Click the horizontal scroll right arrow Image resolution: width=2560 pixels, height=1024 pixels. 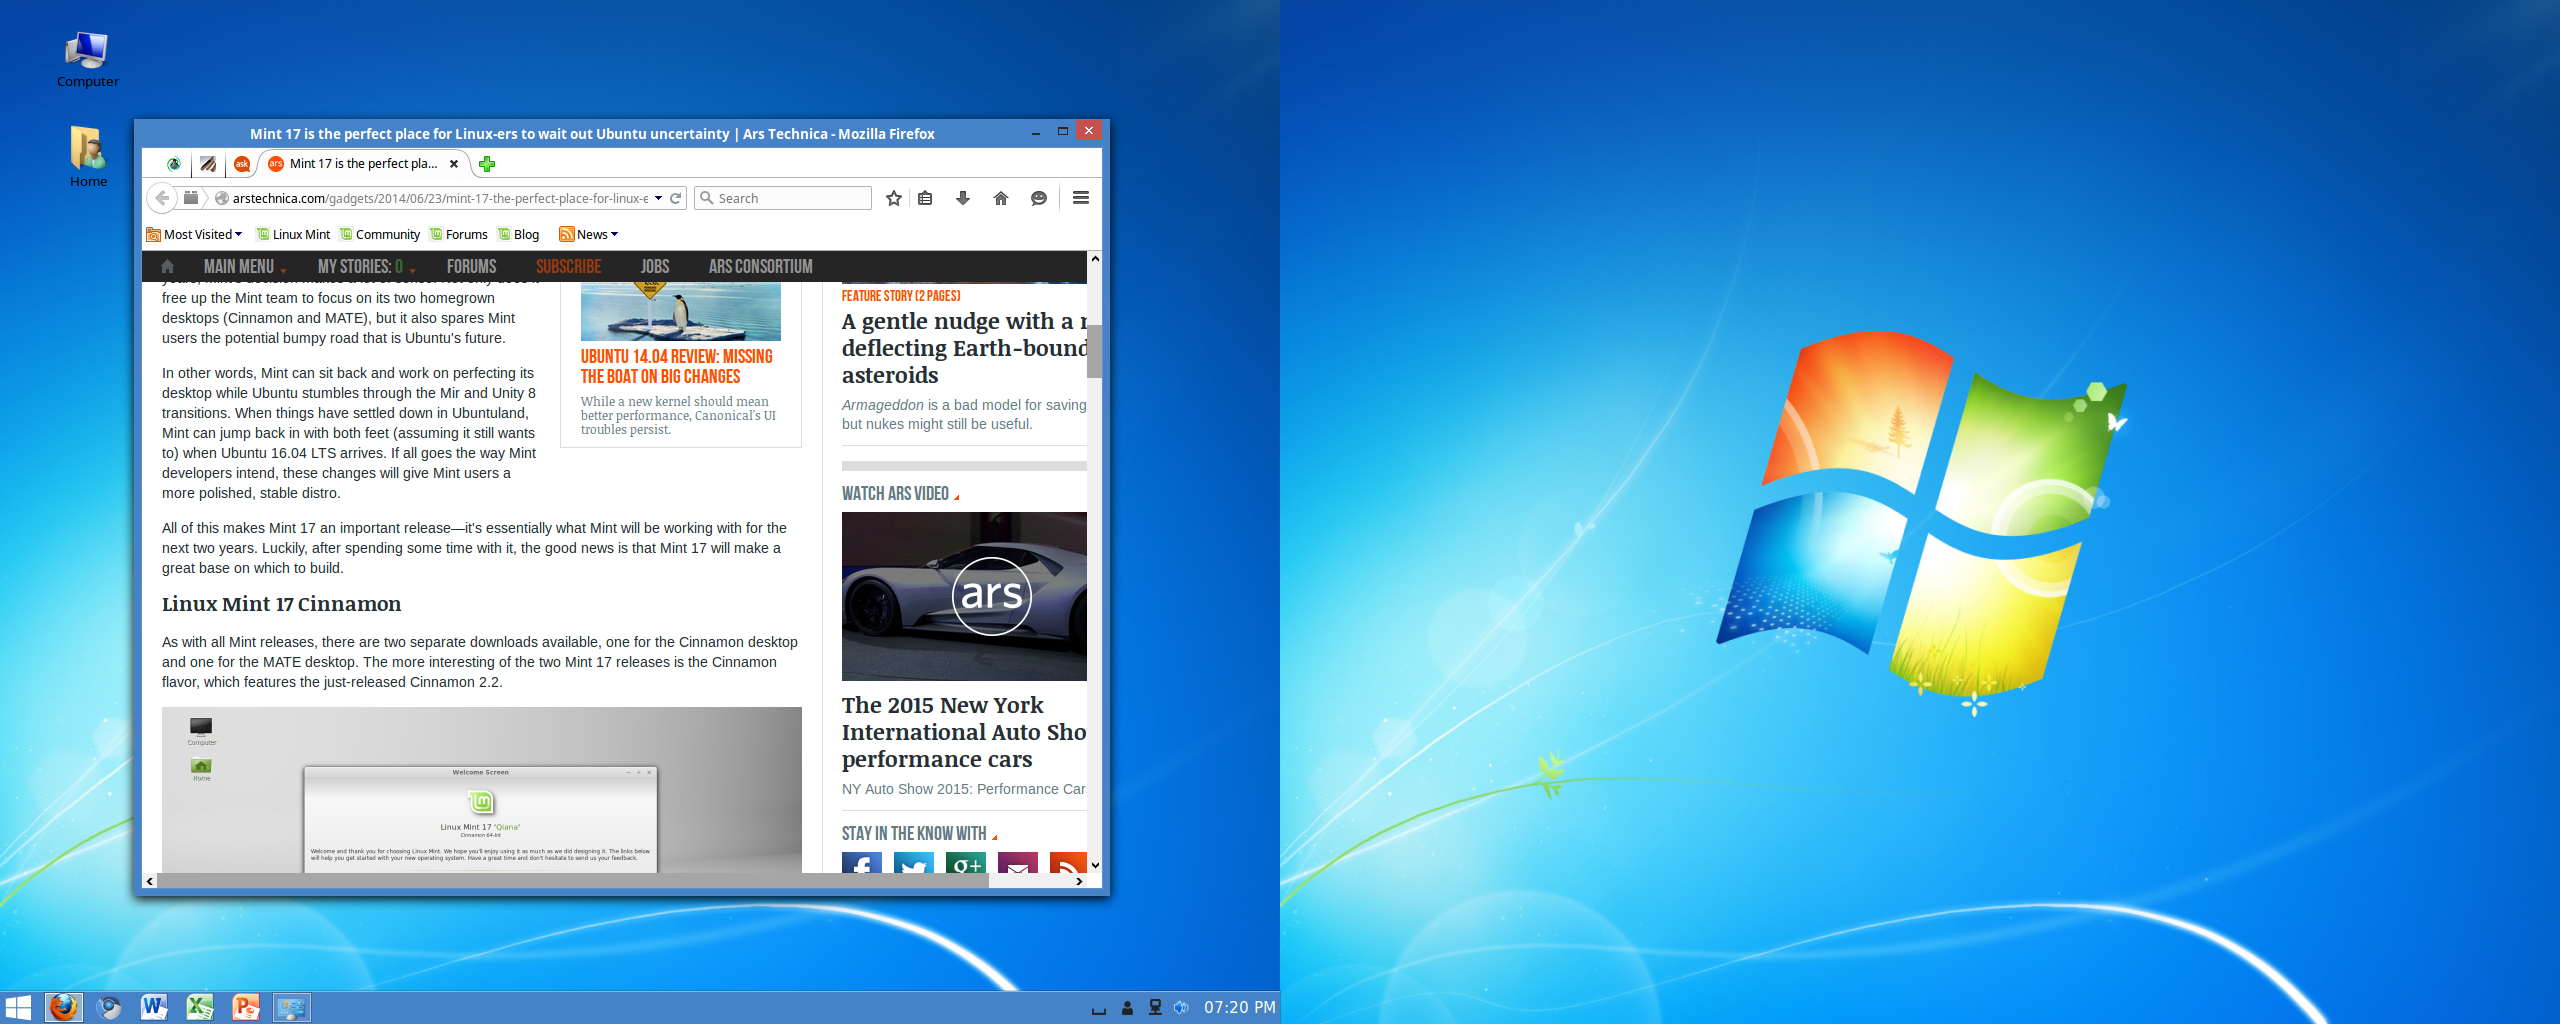point(1079,881)
